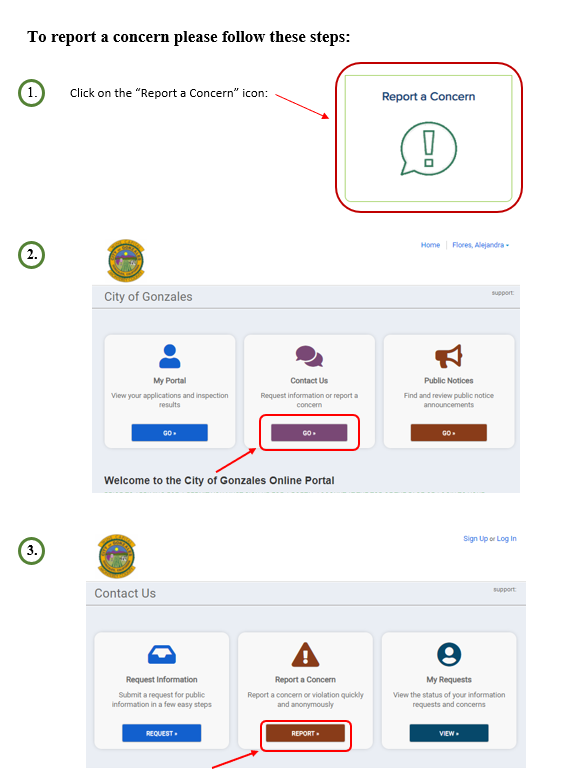The image size is (565, 780).
Task: Click the support link in the Contact Us header
Action: [504, 589]
